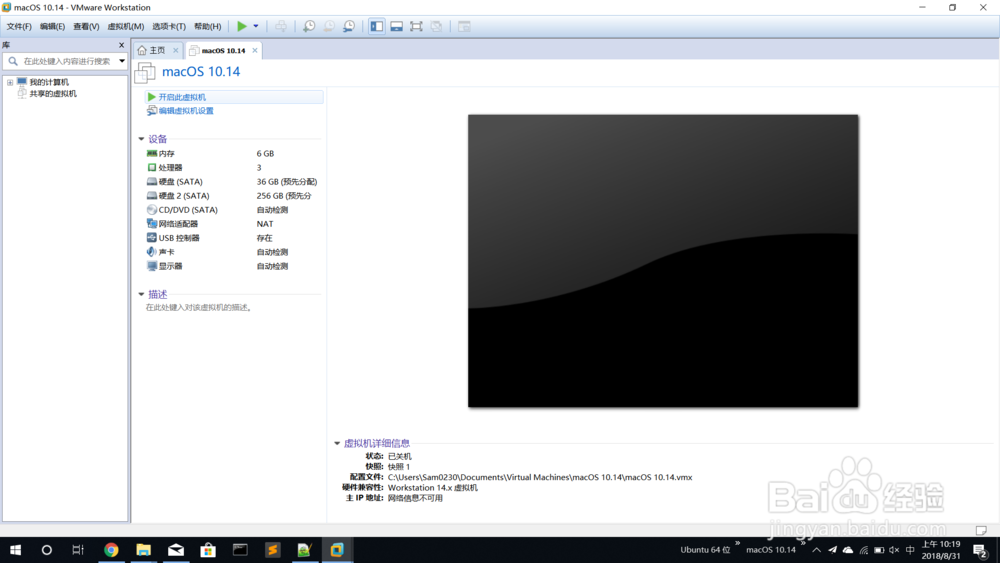This screenshot has height=563, width=1000.
Task: Click 编辑虚拟机设置 link
Action: click(186, 111)
